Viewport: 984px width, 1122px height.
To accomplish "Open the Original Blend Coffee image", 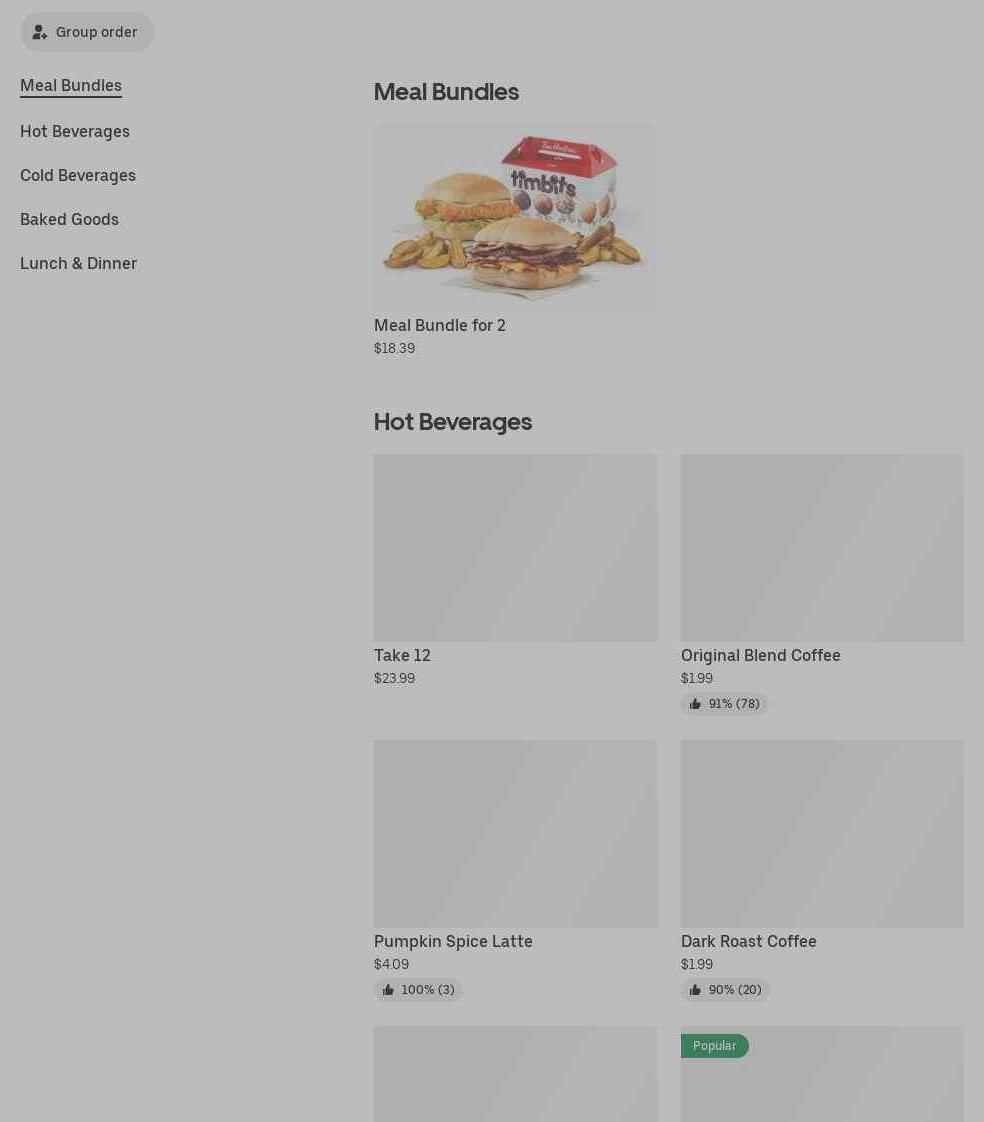I will (x=822, y=547).
